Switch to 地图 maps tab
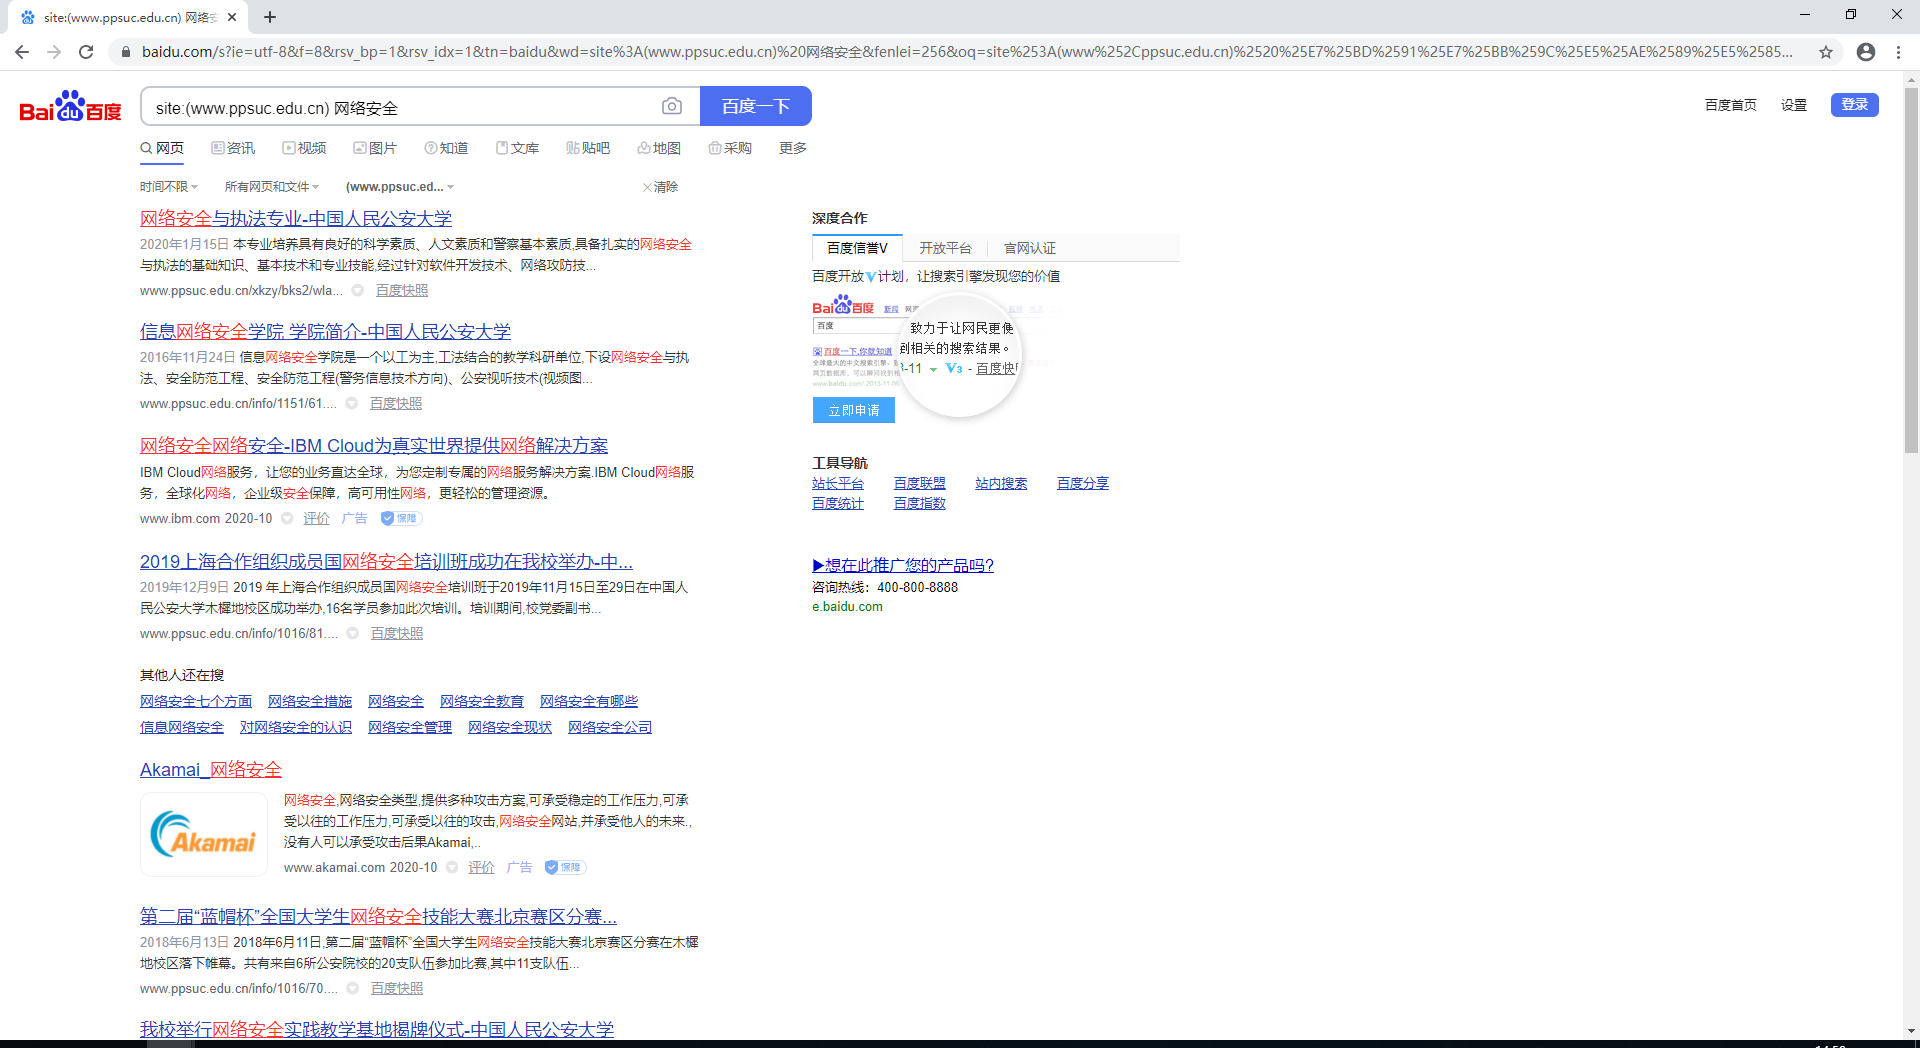Screen dimensions: 1920x1048 (x=659, y=148)
